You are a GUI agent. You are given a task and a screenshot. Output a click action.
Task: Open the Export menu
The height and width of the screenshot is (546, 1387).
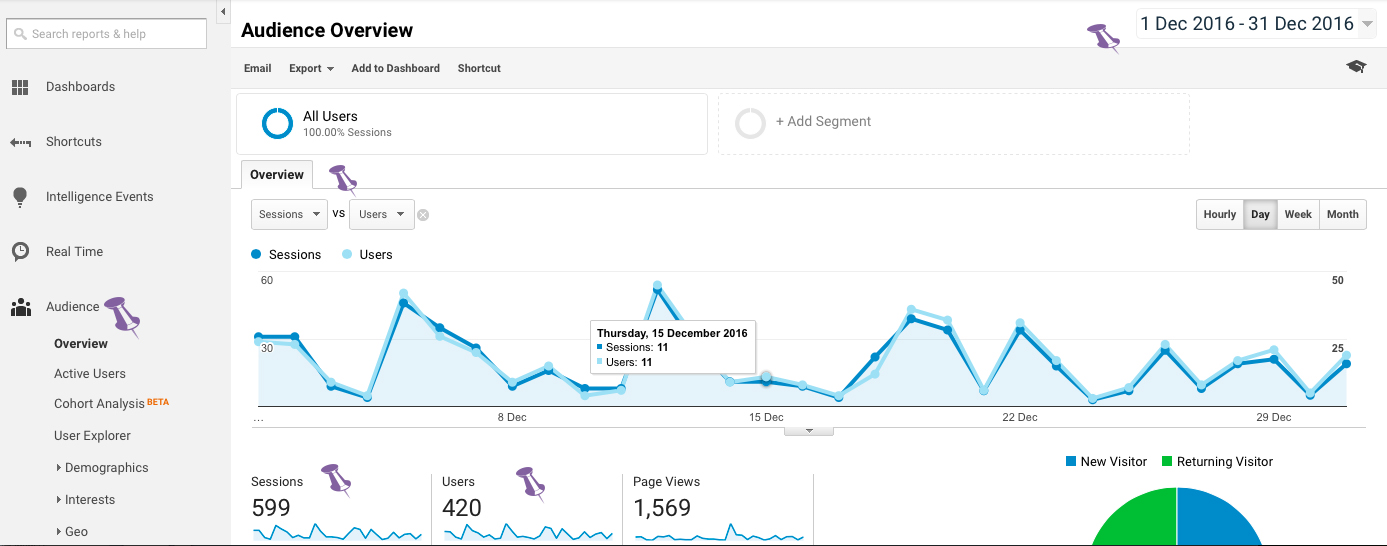pos(311,68)
